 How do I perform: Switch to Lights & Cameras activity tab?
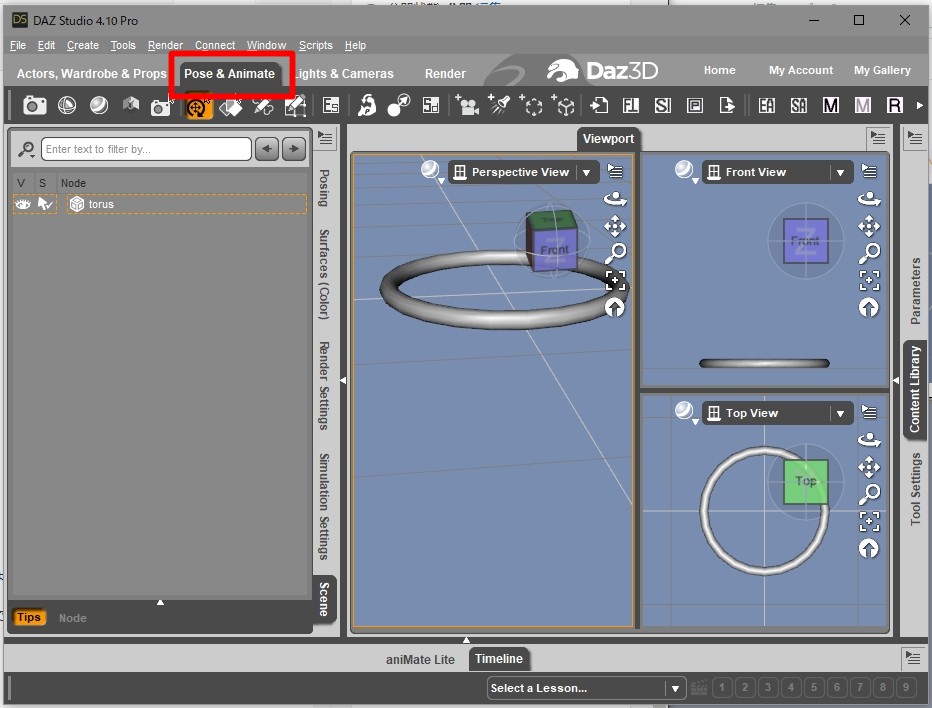click(344, 74)
